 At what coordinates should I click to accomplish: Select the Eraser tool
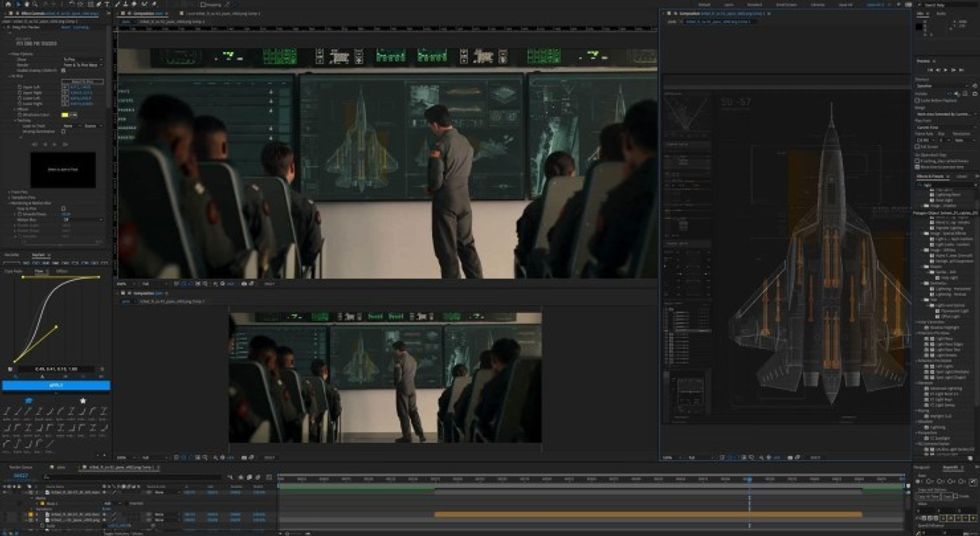coord(134,4)
